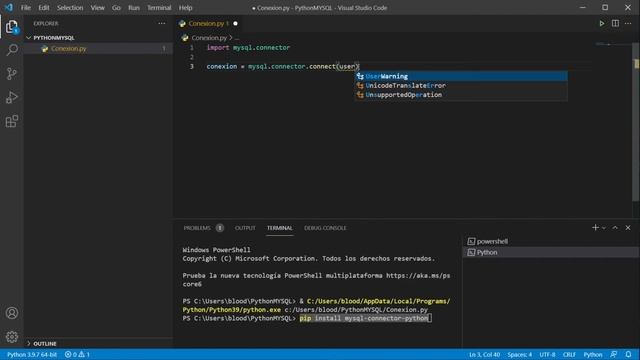Open errors and warnings status indicator
Image resolution: width=640 pixels, height=360 pixels.
pos(77,354)
